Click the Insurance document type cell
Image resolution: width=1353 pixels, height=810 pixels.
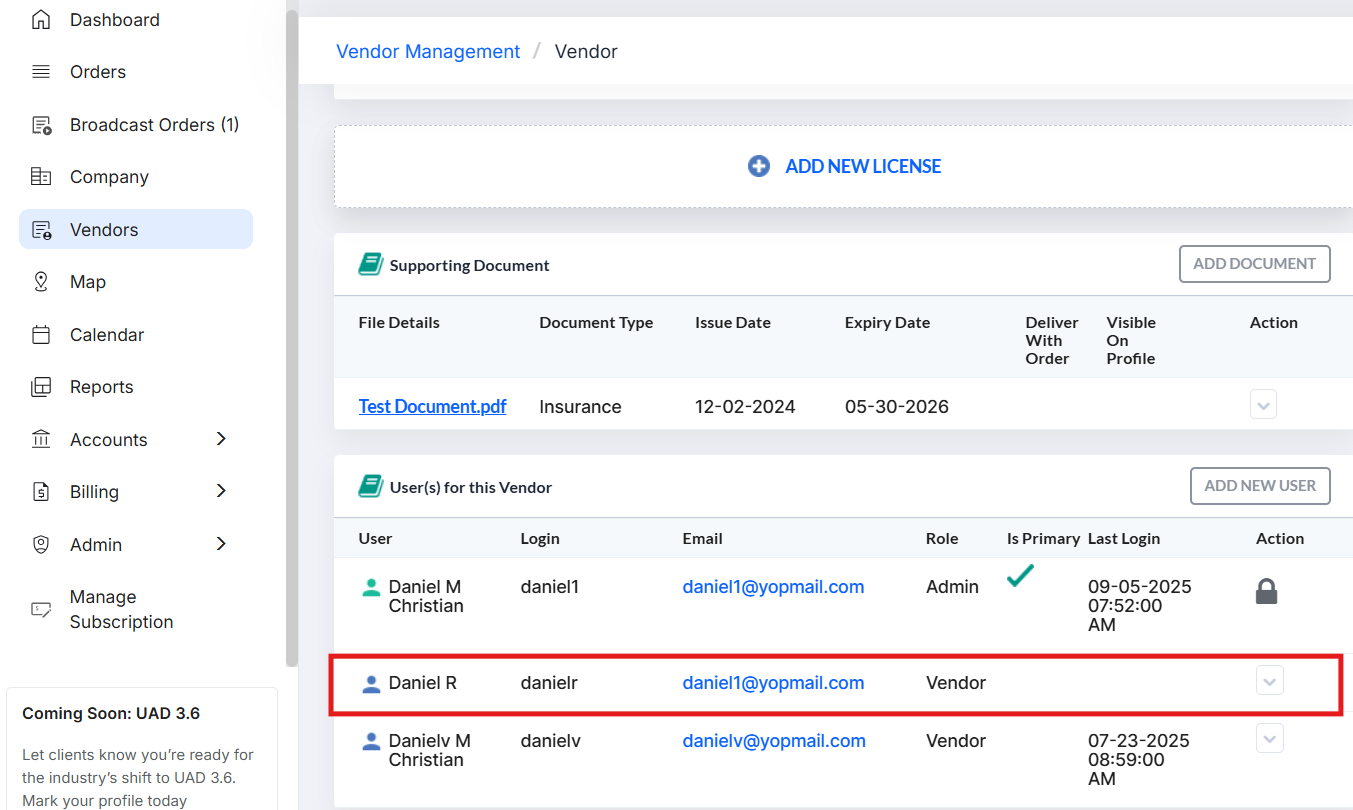pyautogui.click(x=580, y=407)
